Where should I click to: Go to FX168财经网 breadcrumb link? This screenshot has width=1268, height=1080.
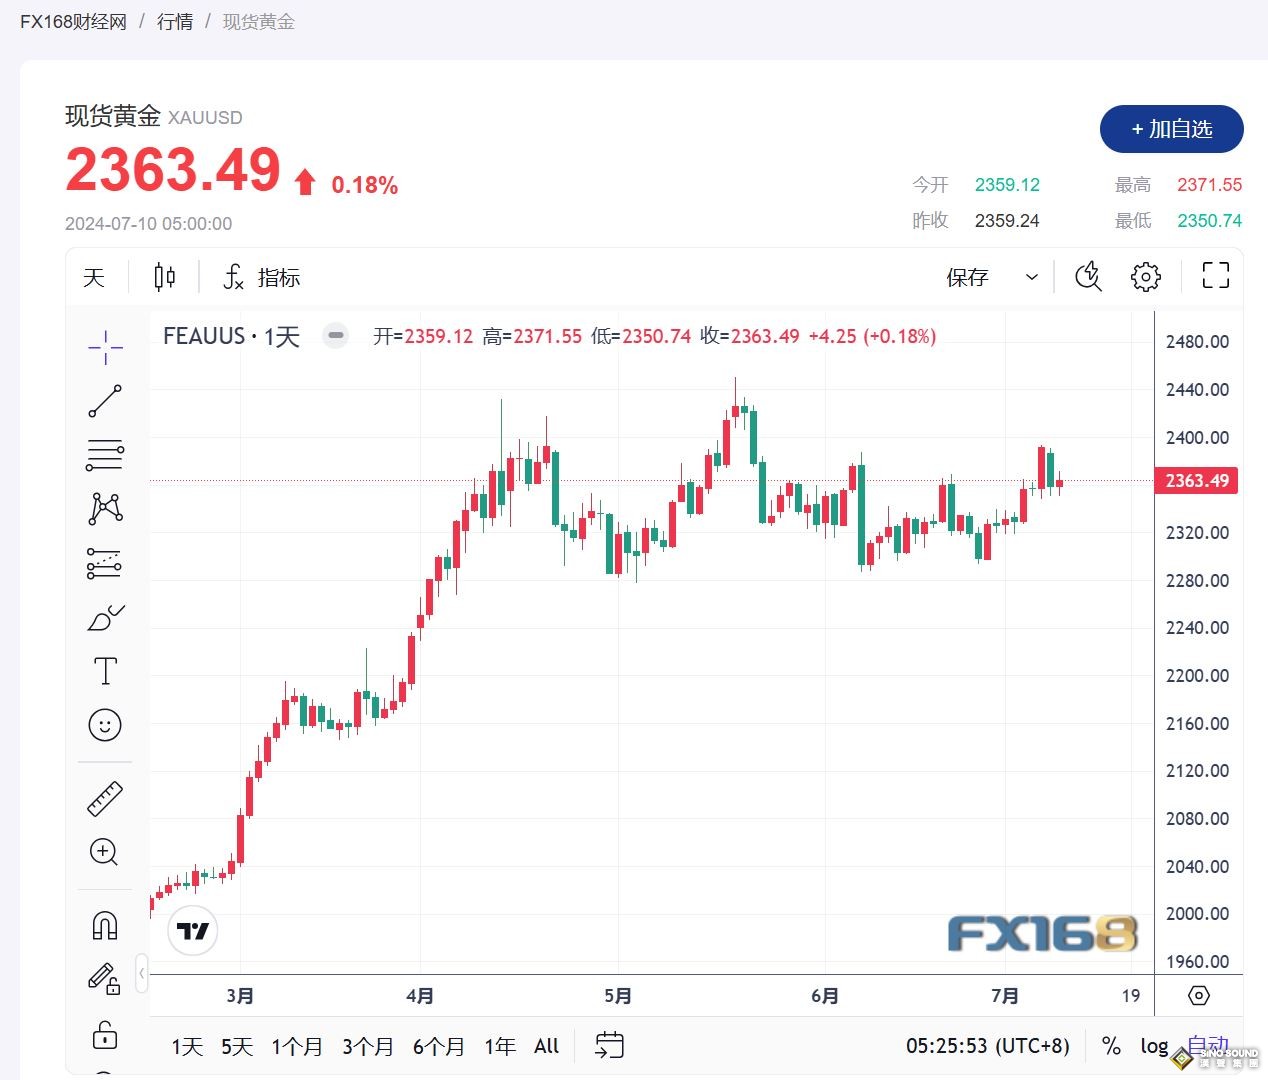coord(73,22)
